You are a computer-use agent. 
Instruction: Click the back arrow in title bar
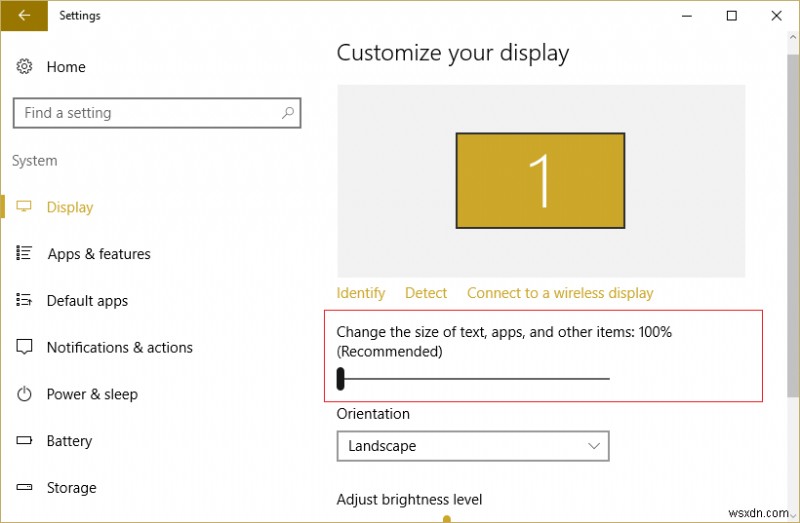click(24, 16)
